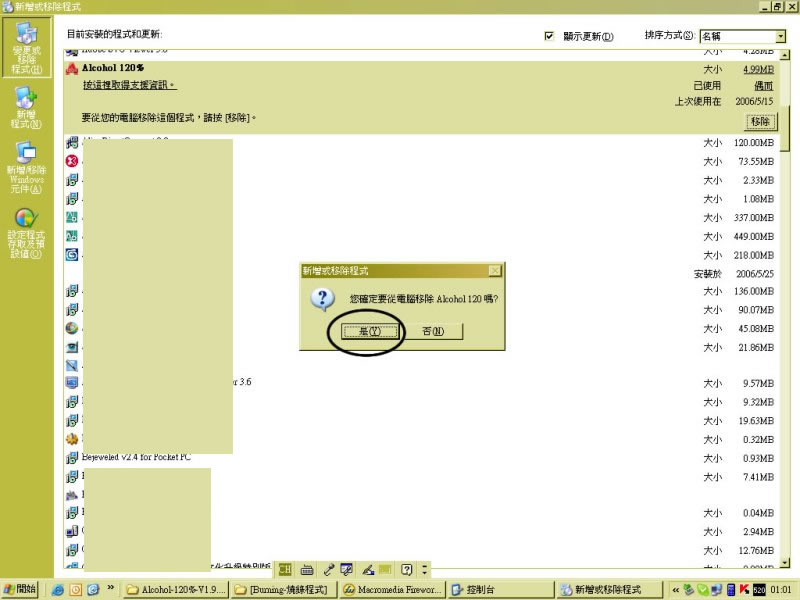Screen dimensions: 800x600
Task: Click the second quick launch icon
Action: [76, 590]
